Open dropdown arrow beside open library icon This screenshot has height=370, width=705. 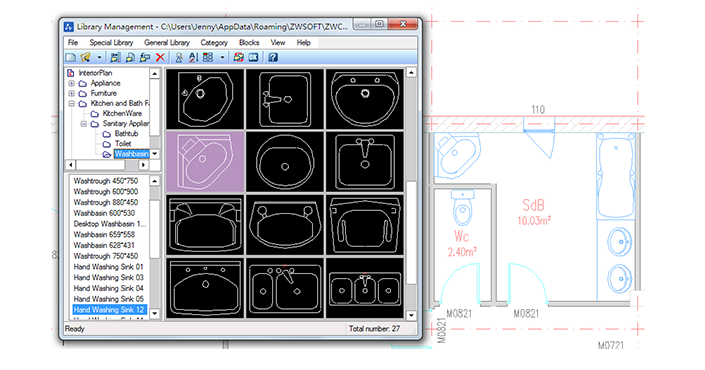click(x=99, y=57)
